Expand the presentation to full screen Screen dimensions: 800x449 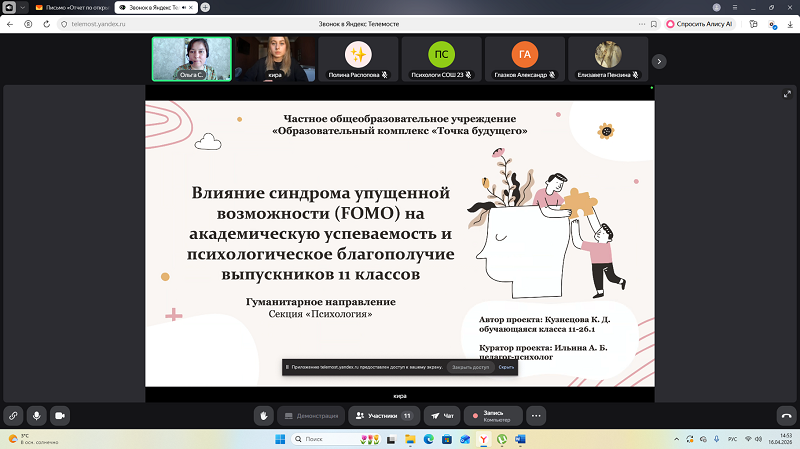[x=787, y=94]
